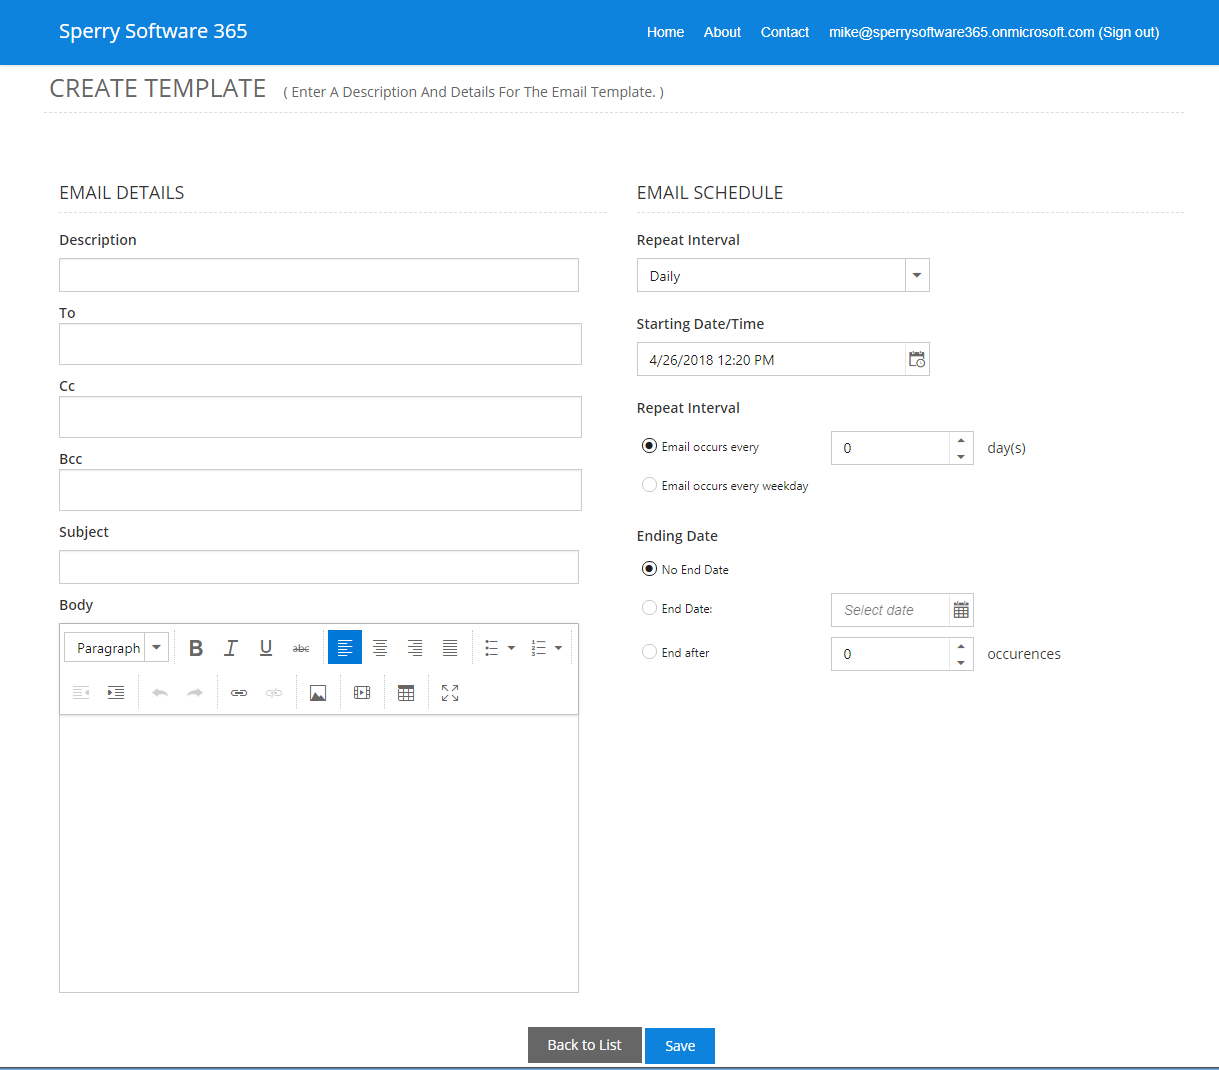Redo edit in body editor
This screenshot has width=1219, height=1070.
tap(195, 693)
